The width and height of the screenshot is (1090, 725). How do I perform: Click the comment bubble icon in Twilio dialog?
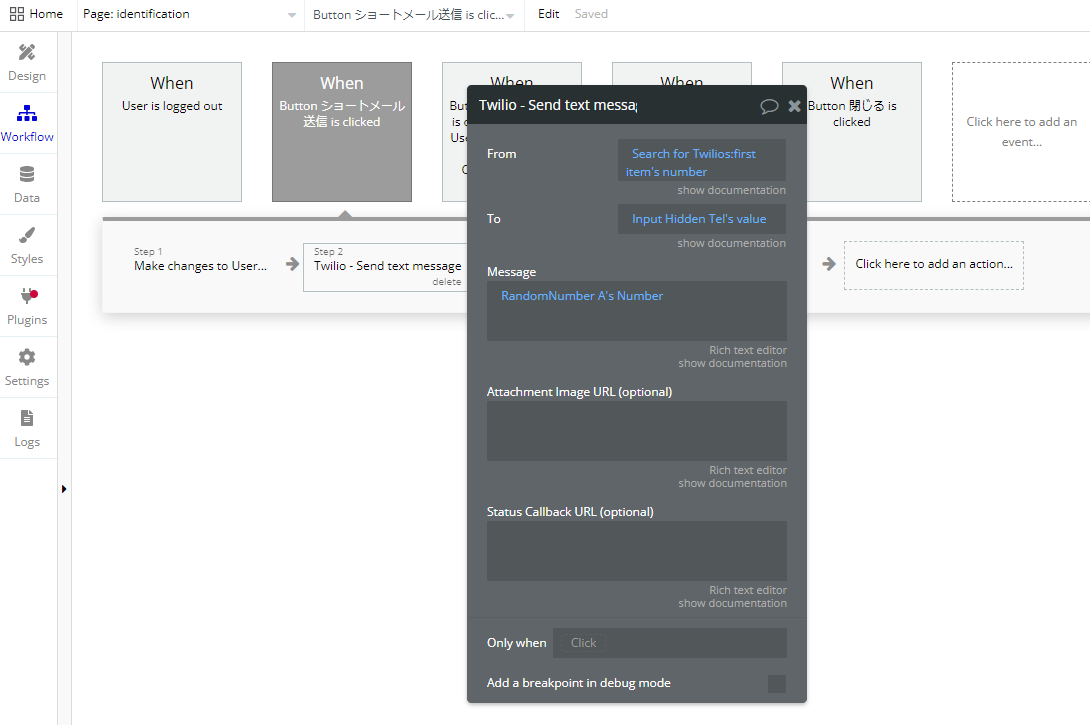click(x=769, y=106)
